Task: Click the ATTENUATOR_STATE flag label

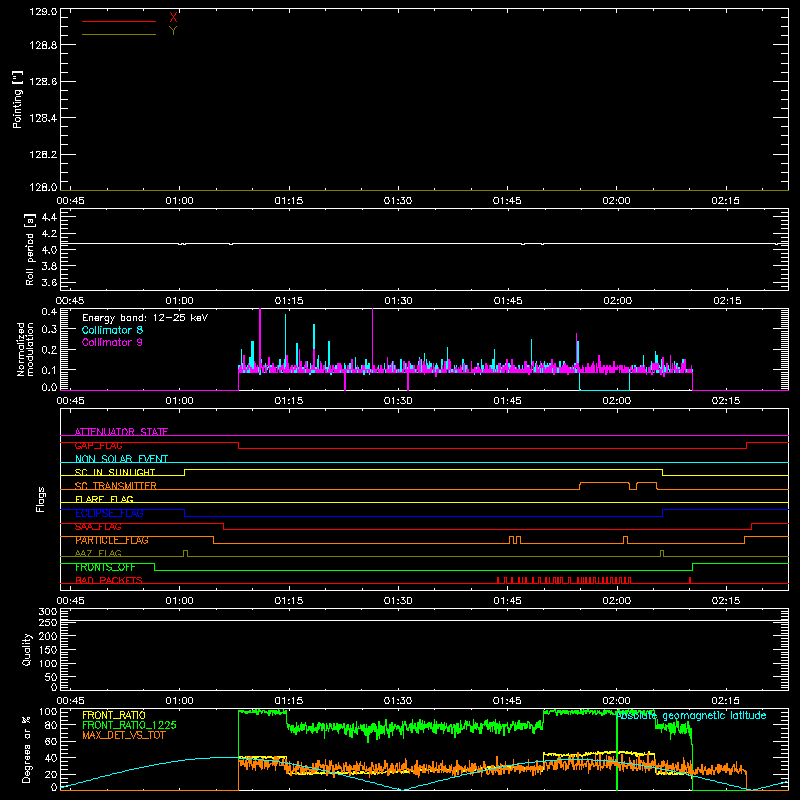Action: click(121, 432)
